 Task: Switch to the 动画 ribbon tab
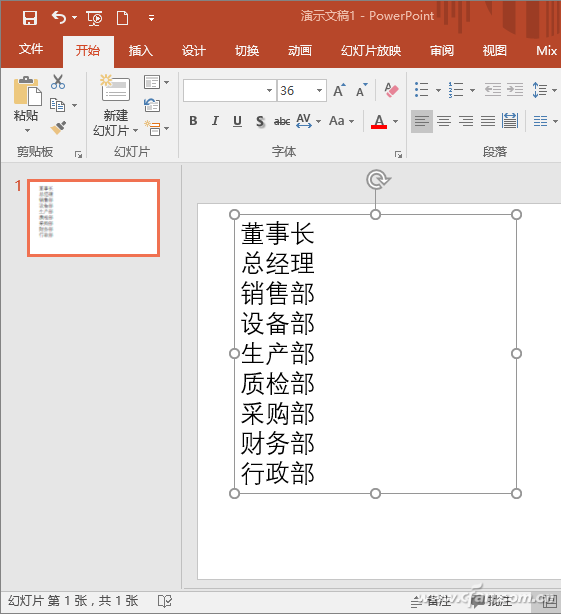[299, 51]
